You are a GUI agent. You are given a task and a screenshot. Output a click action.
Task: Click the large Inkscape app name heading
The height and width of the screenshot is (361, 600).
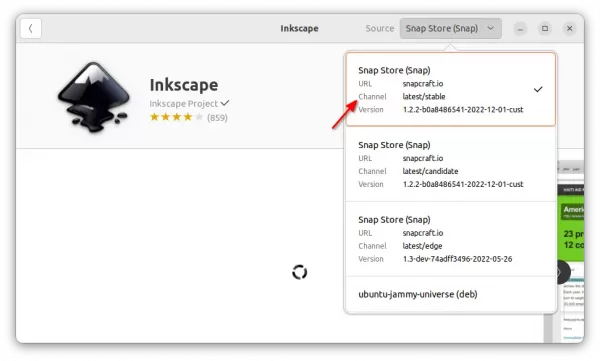(x=184, y=85)
